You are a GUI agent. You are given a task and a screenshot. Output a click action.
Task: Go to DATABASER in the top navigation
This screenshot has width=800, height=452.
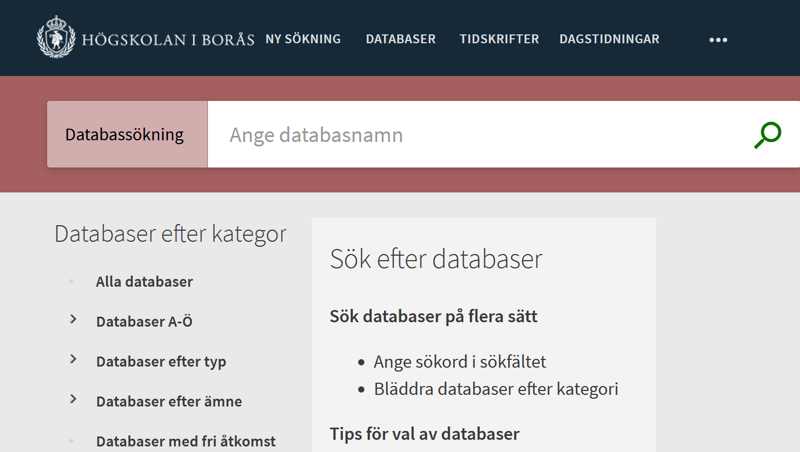coord(400,39)
